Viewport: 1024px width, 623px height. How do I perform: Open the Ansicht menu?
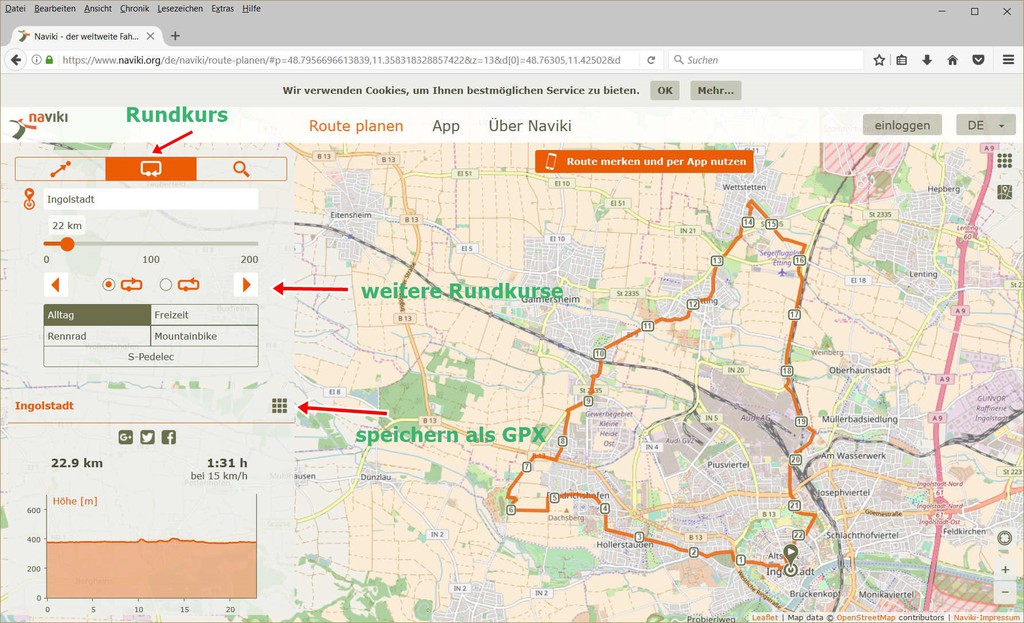[x=98, y=8]
